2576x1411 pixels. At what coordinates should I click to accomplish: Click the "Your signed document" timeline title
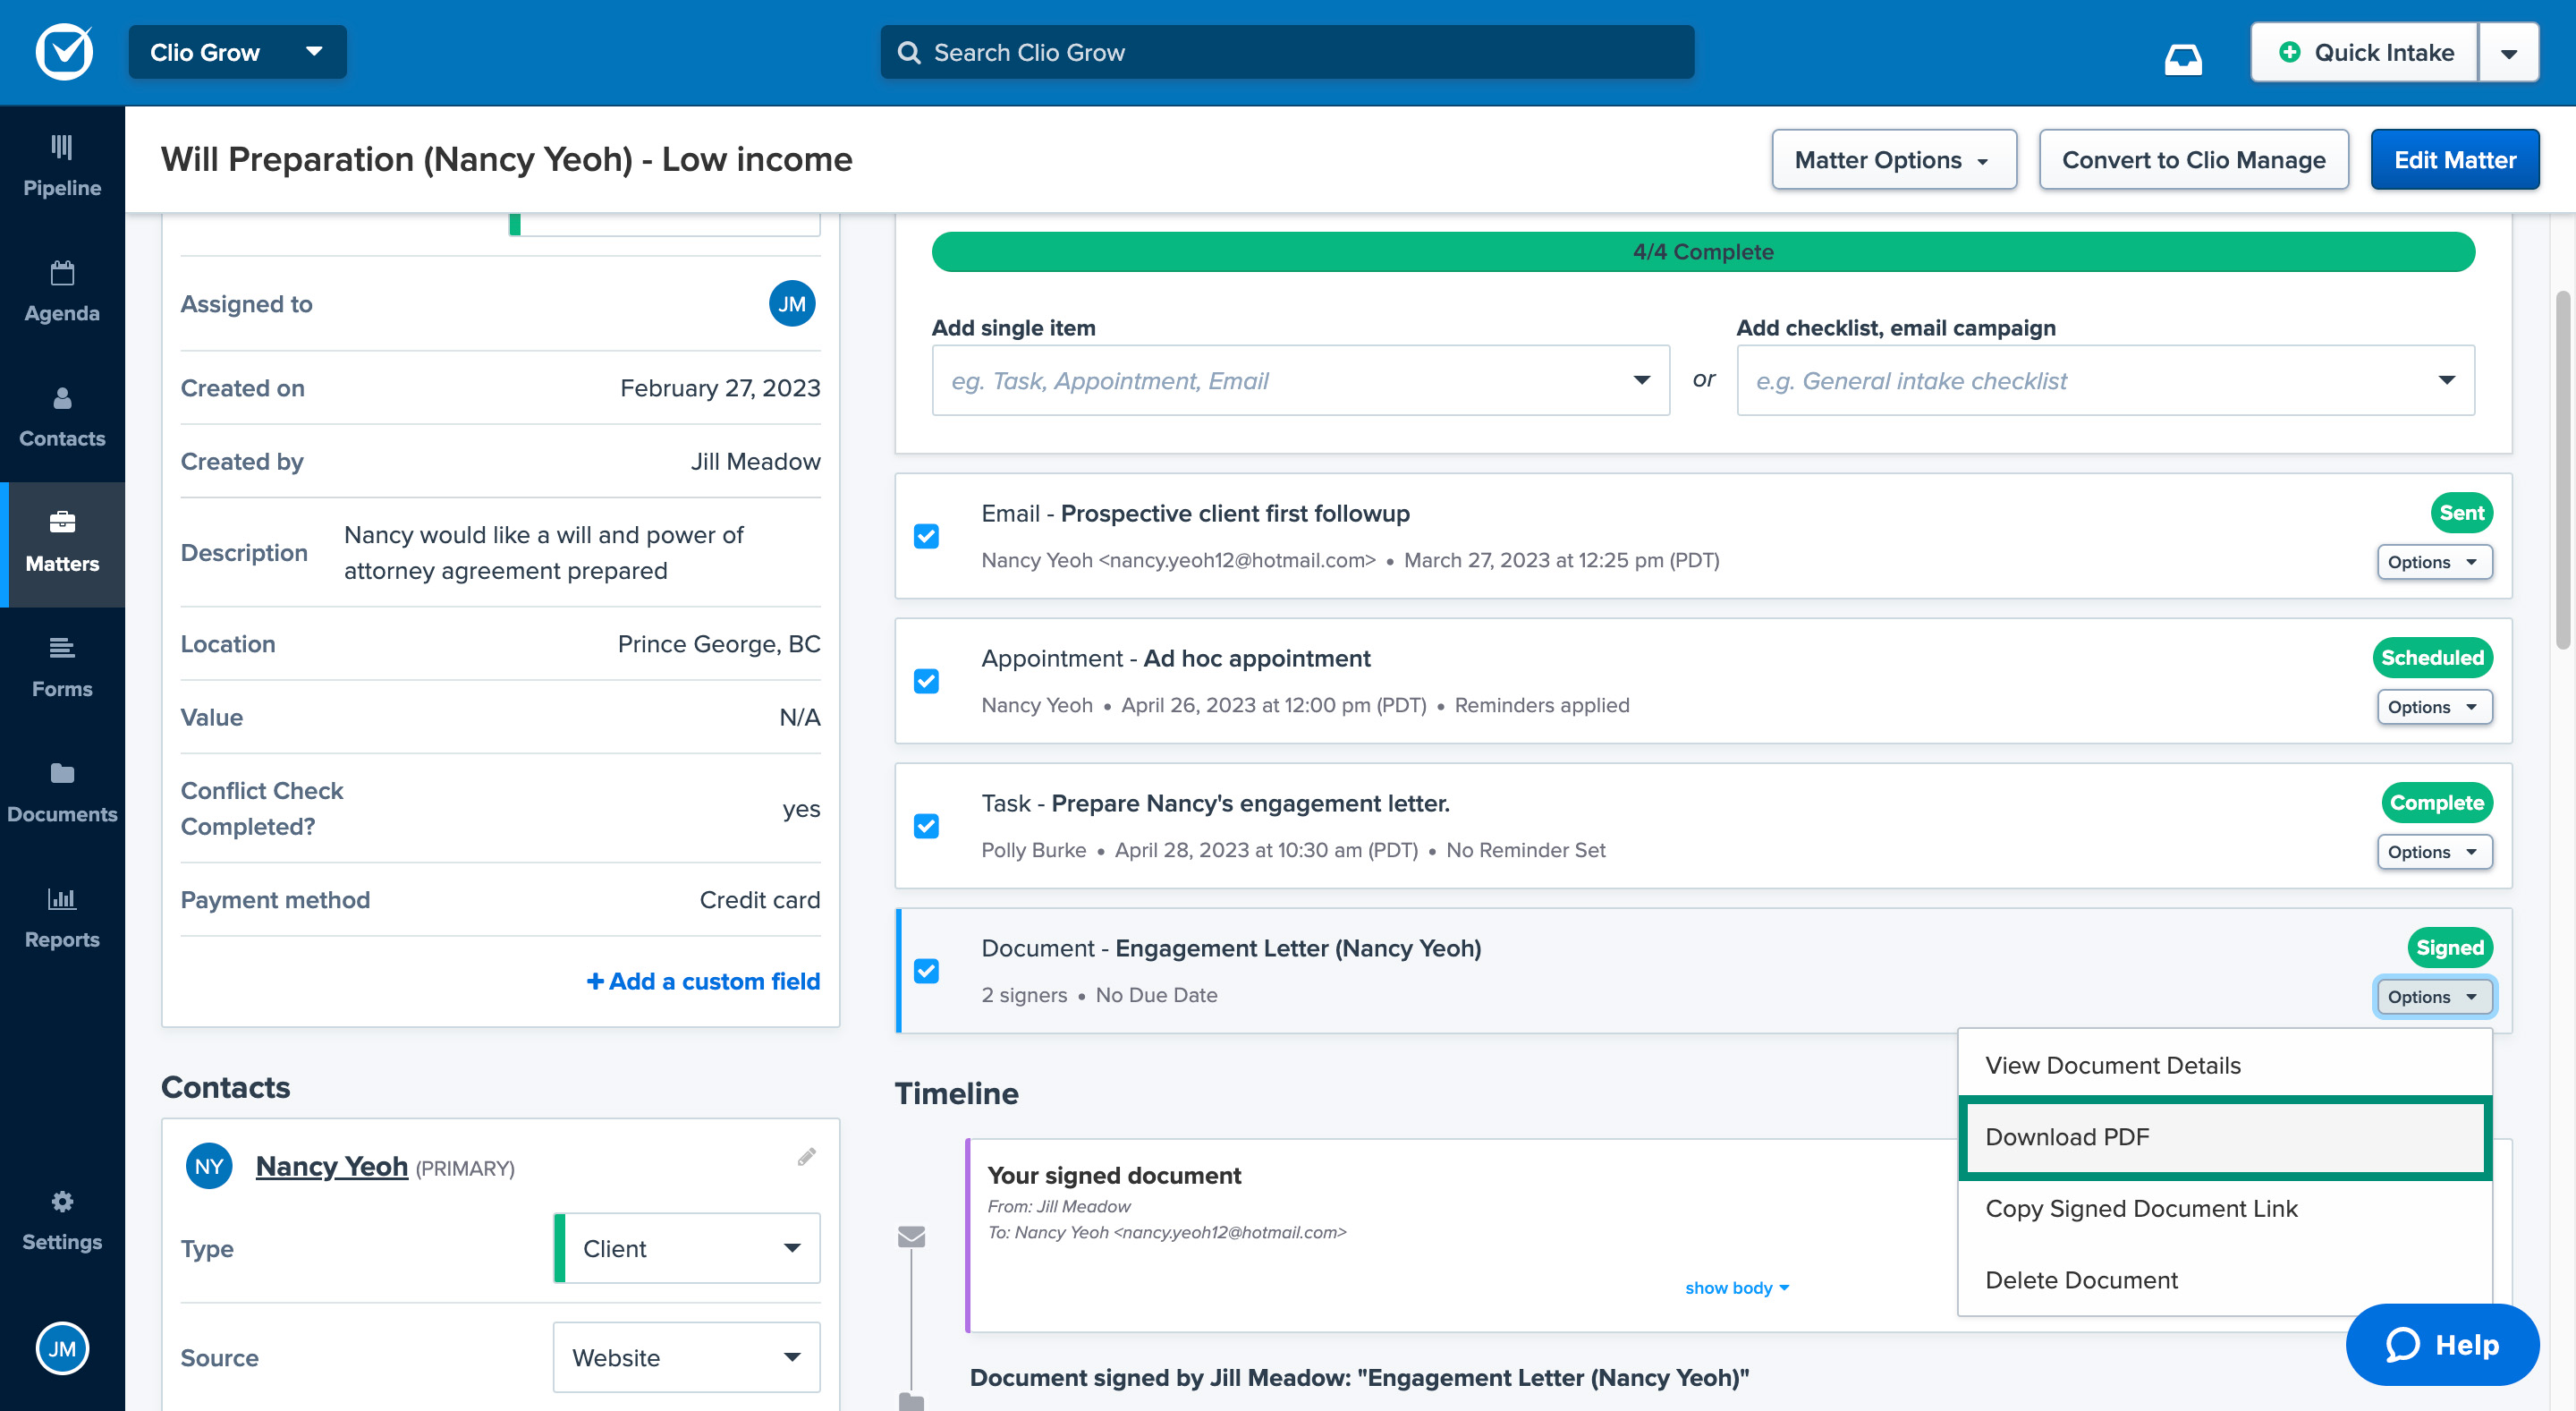1114,1175
